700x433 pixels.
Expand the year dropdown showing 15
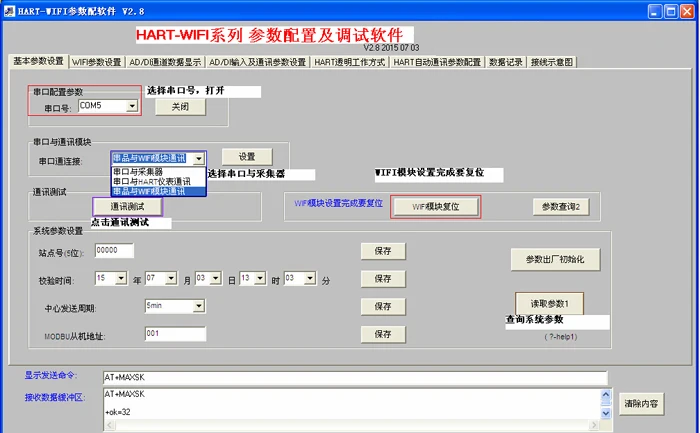tap(121, 279)
